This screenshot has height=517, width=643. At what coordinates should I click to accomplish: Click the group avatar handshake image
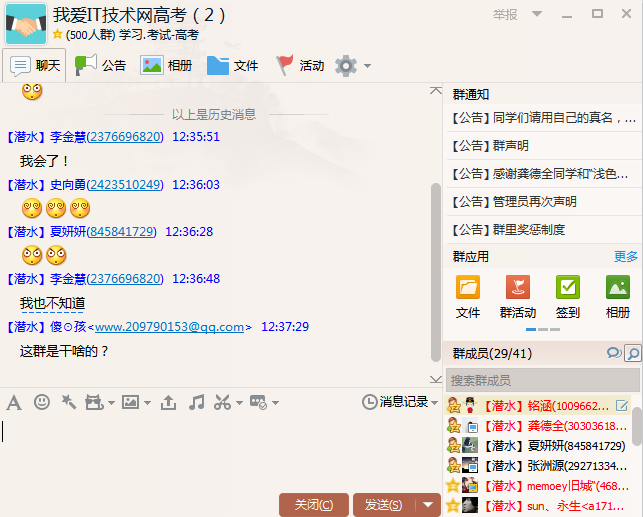coord(26,24)
